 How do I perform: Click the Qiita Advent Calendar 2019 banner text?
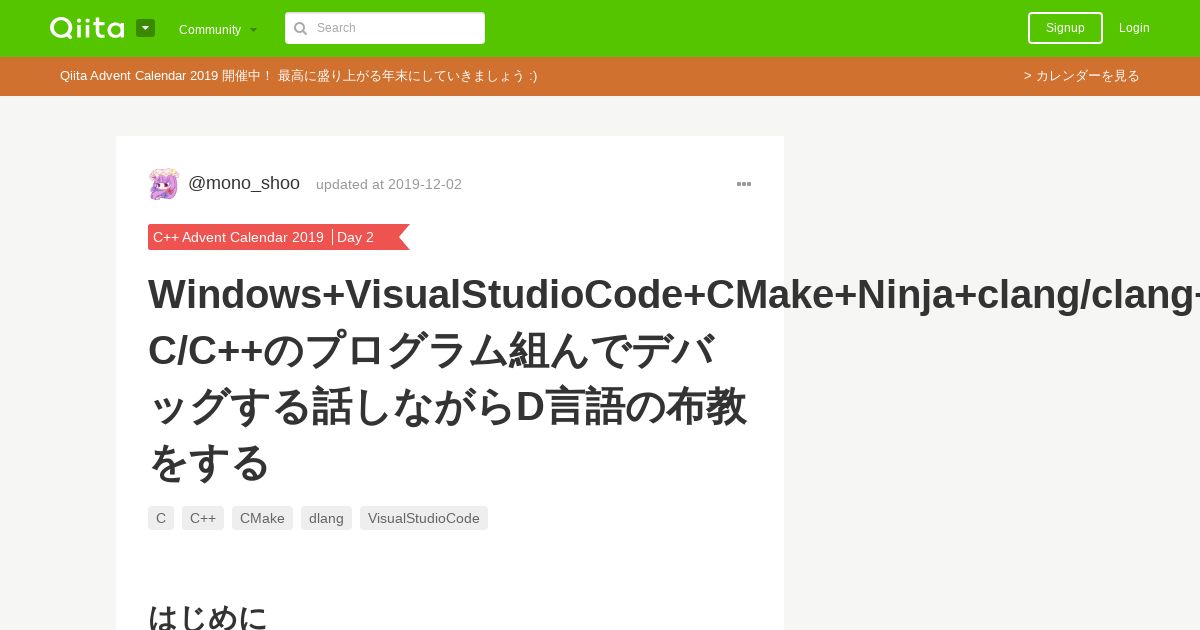298,76
